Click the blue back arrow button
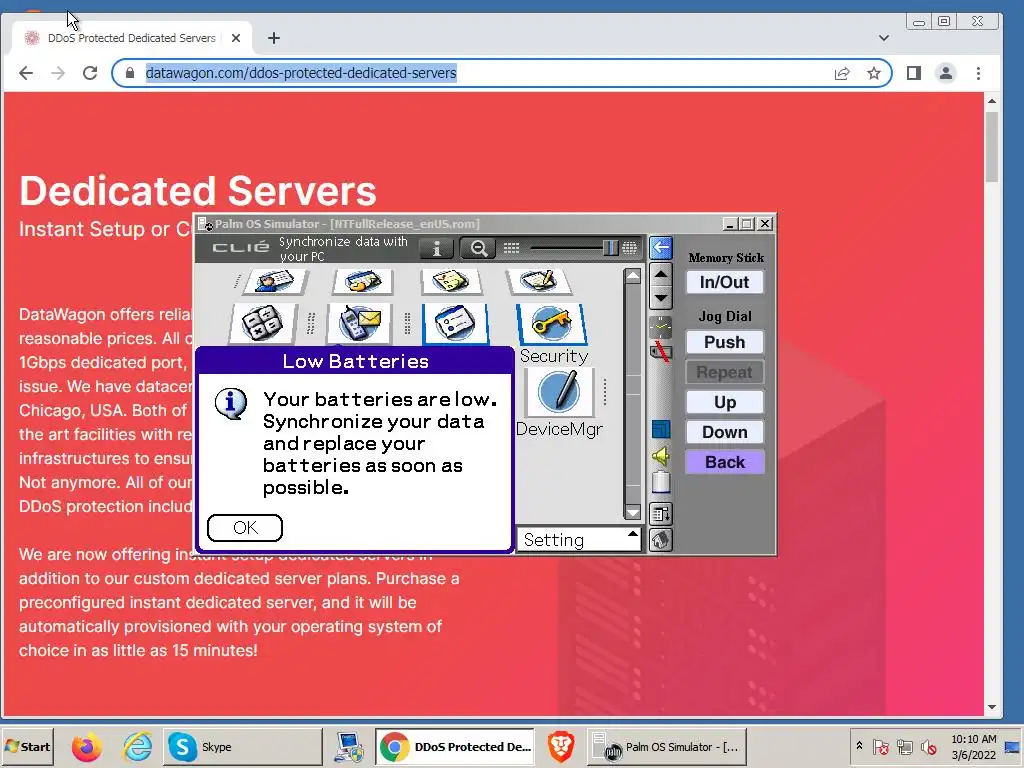 point(661,248)
